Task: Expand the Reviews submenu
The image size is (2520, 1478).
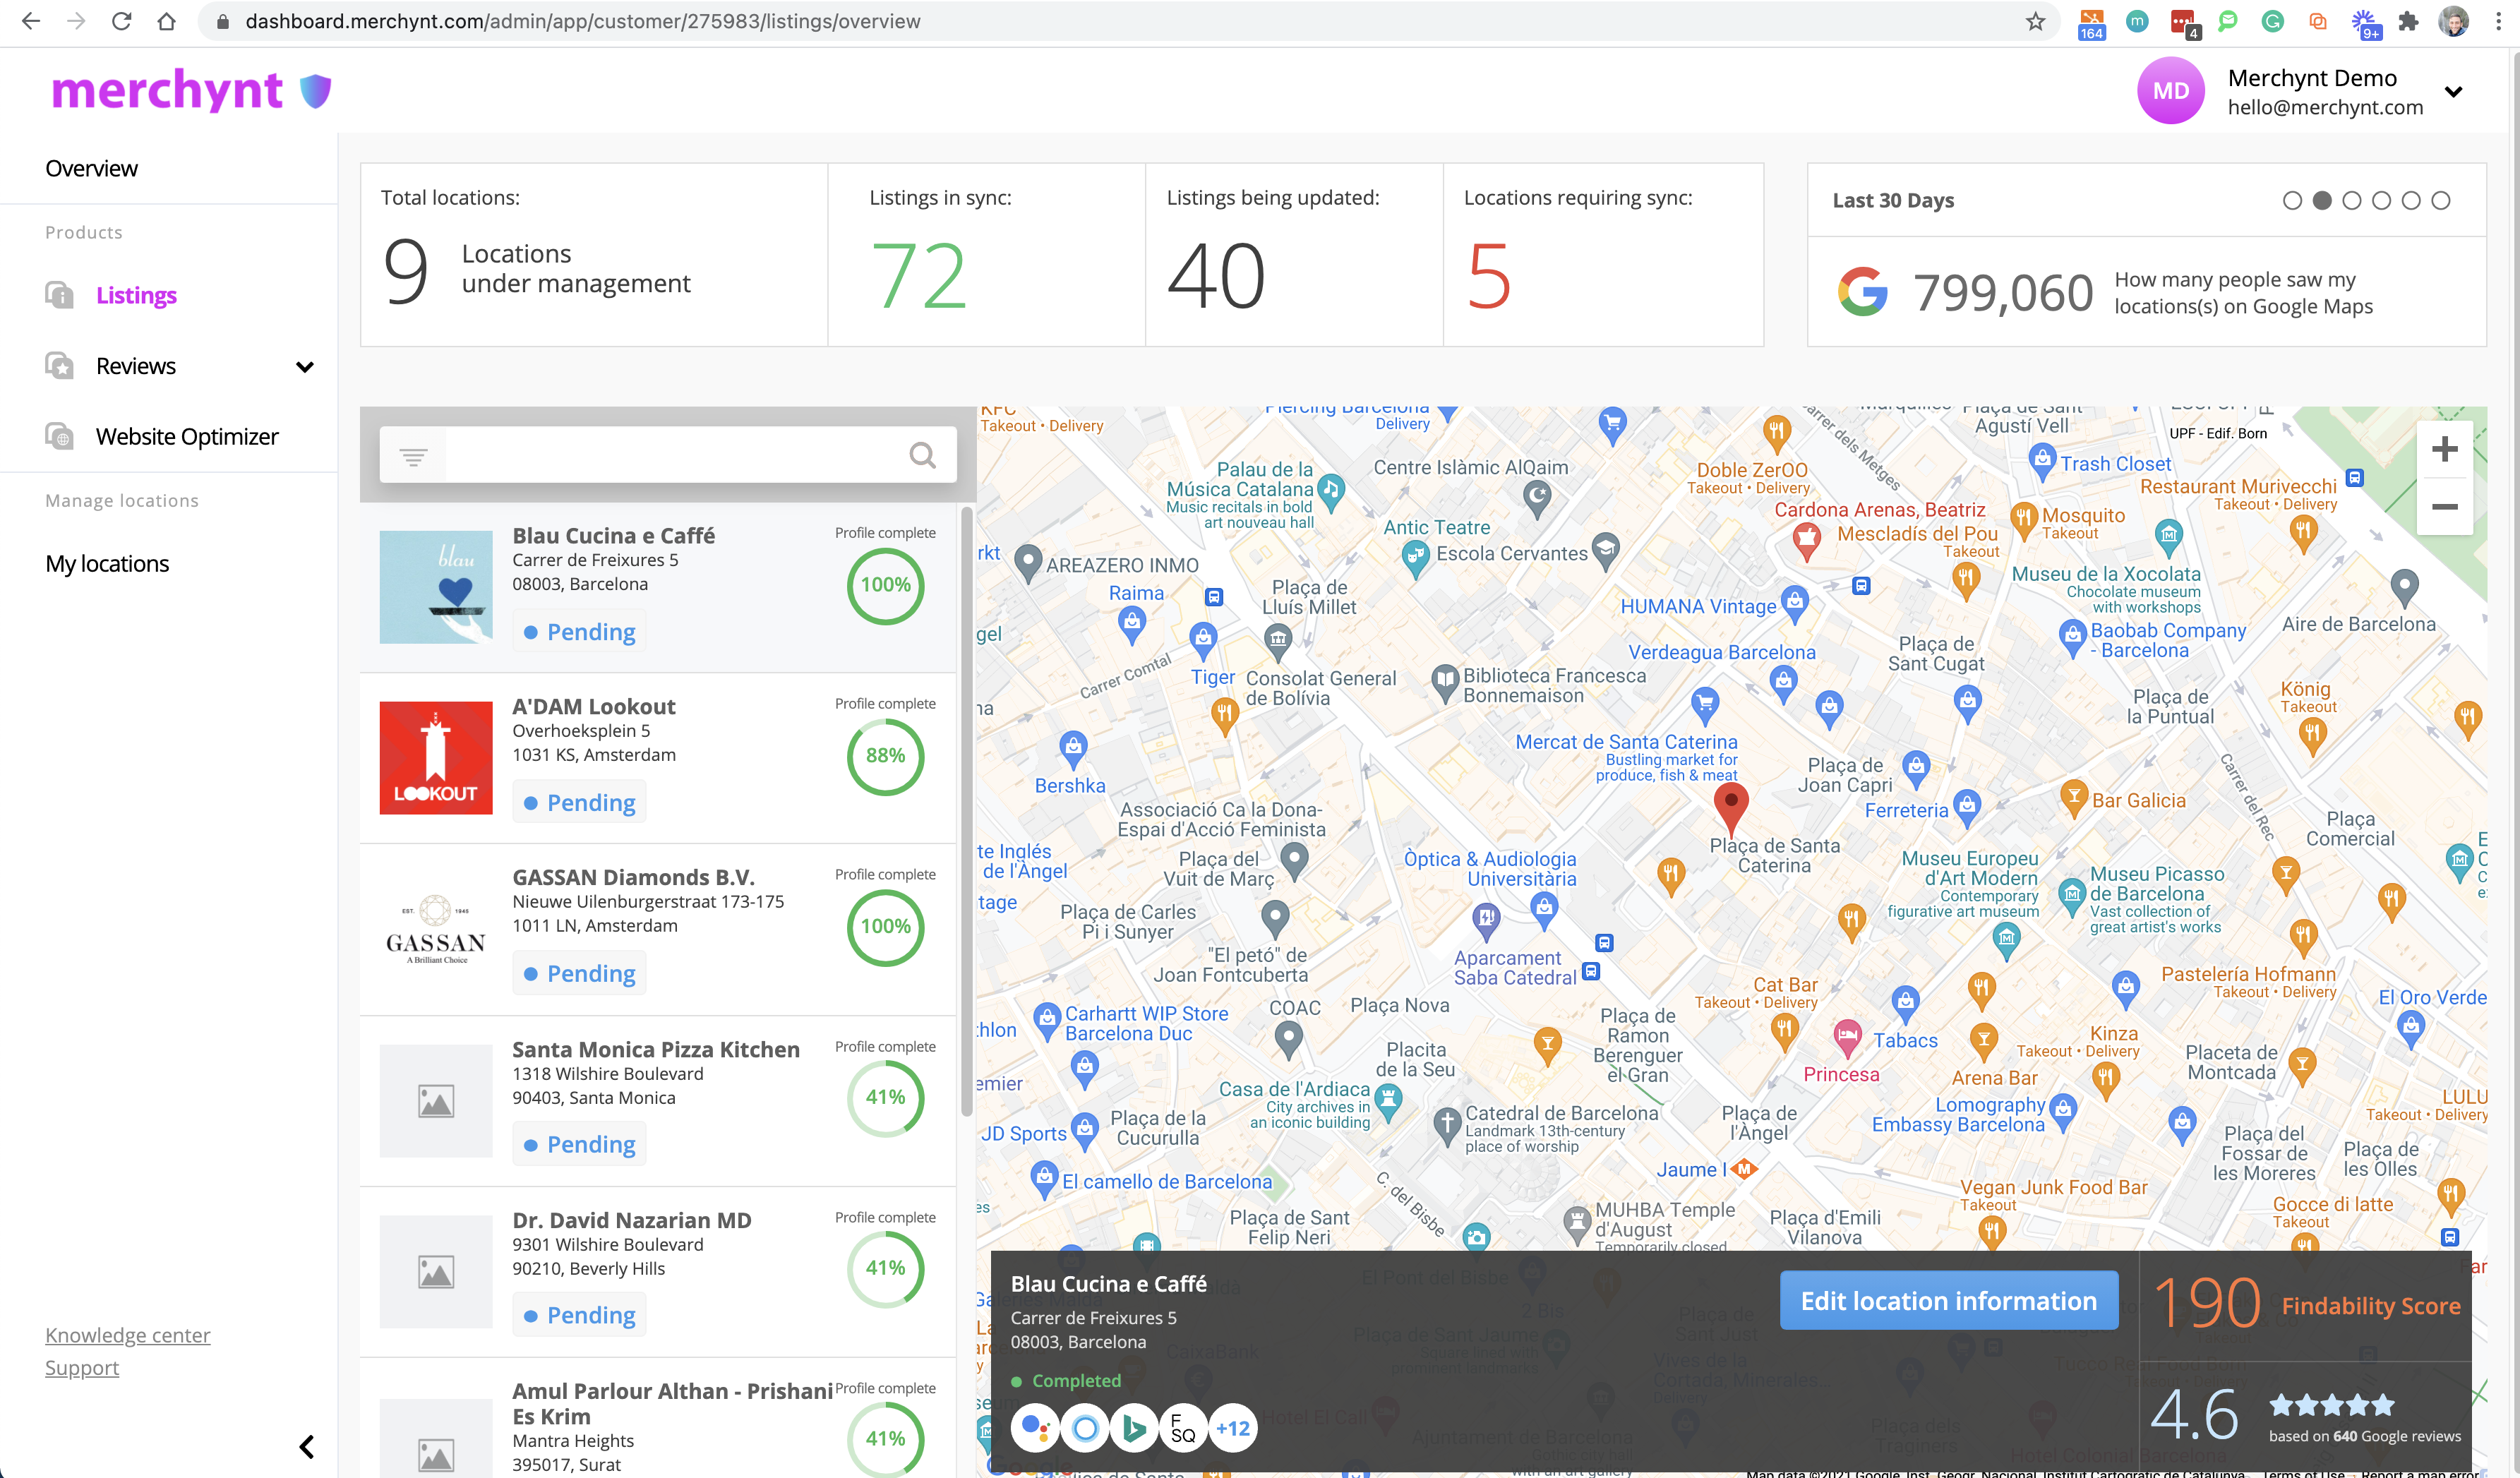Action: click(304, 367)
